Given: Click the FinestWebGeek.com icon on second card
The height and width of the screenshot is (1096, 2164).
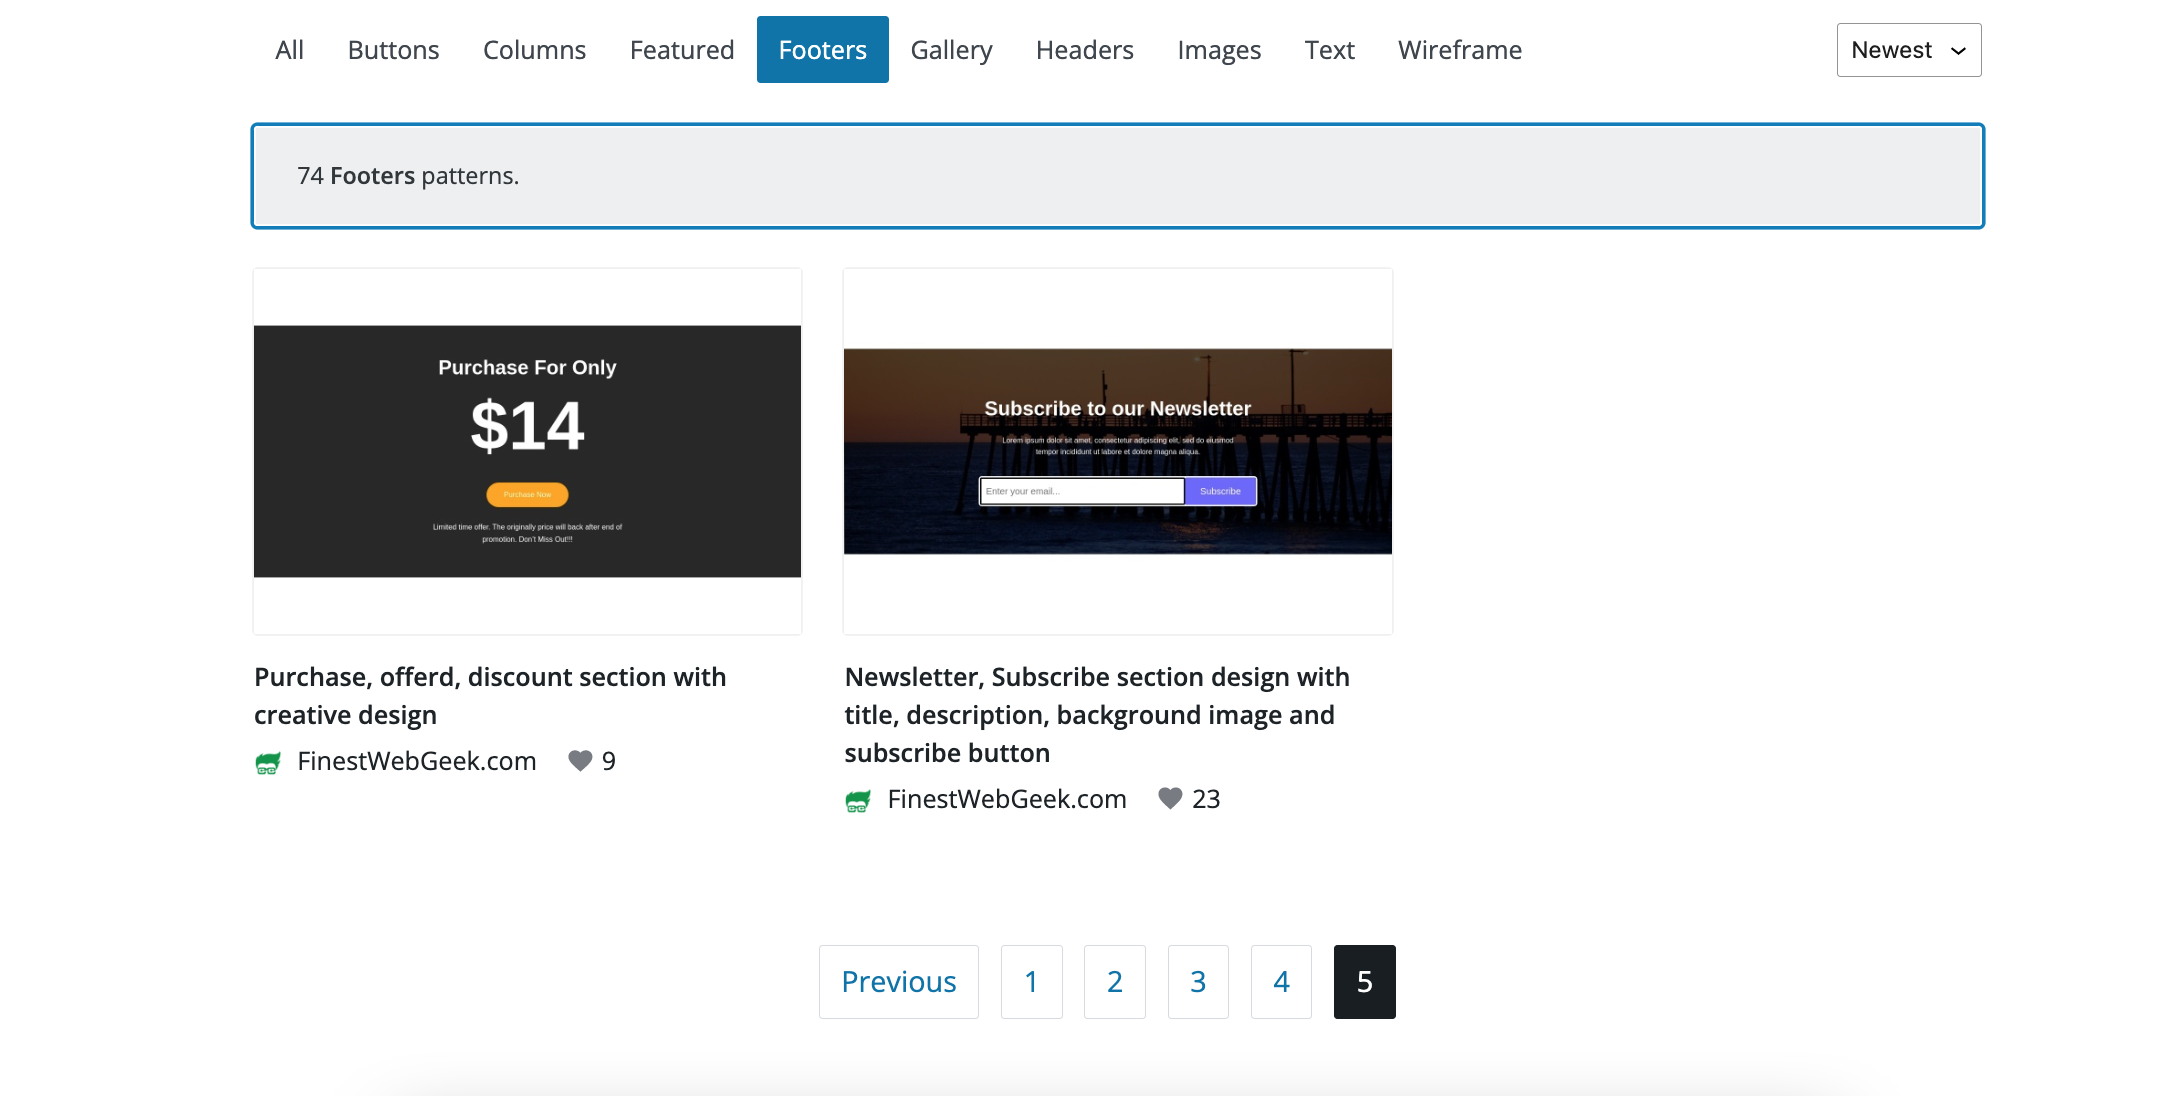Looking at the screenshot, I should 858,798.
